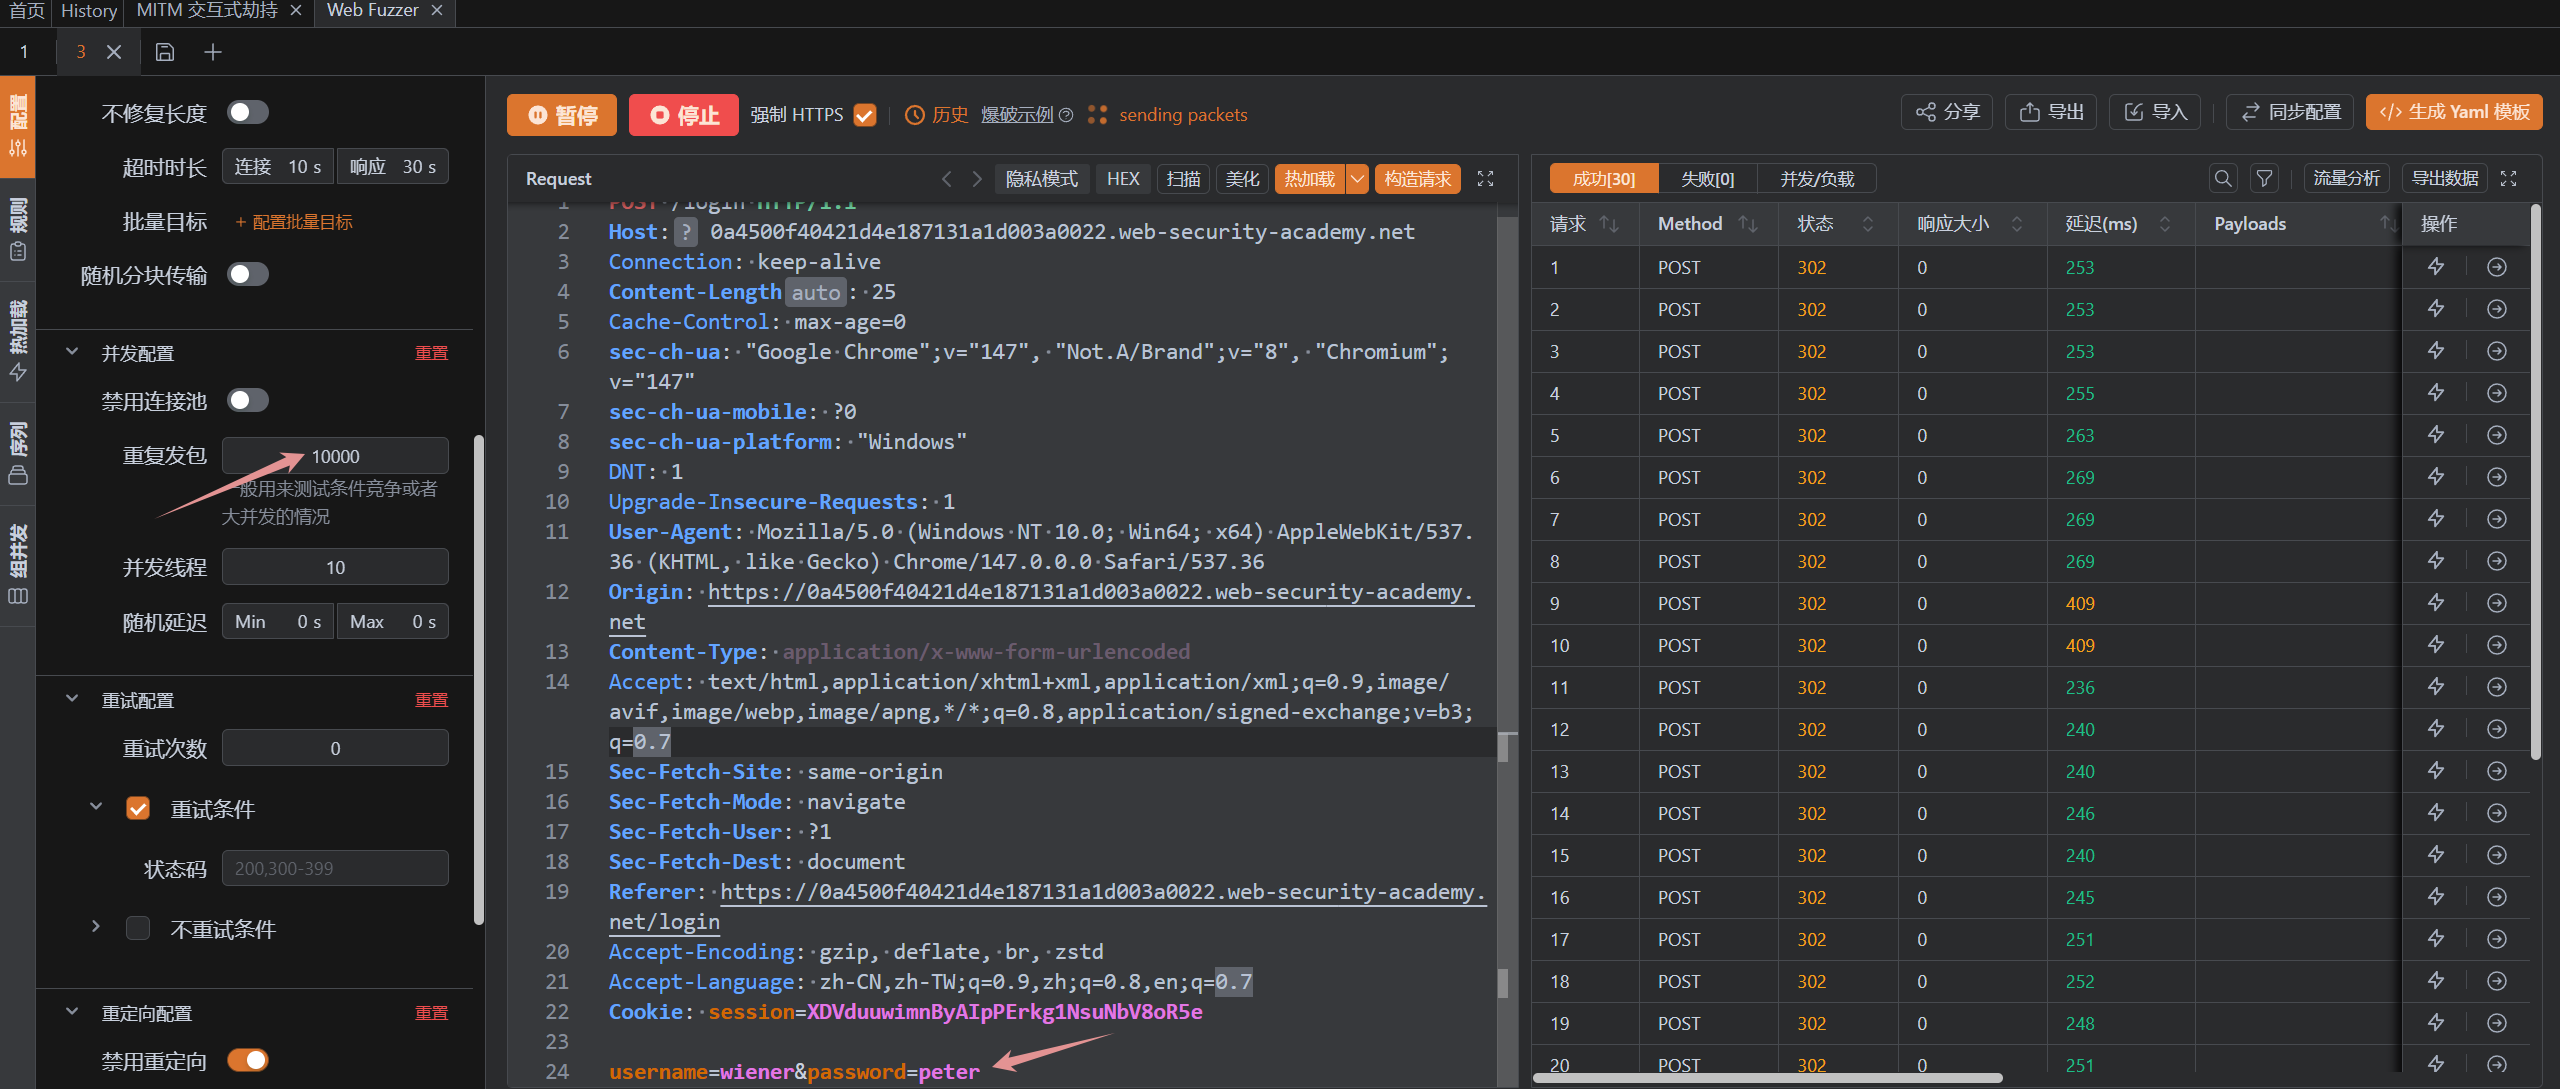Show the 失败[0] results tab
2560x1089 pixels.
(1707, 178)
